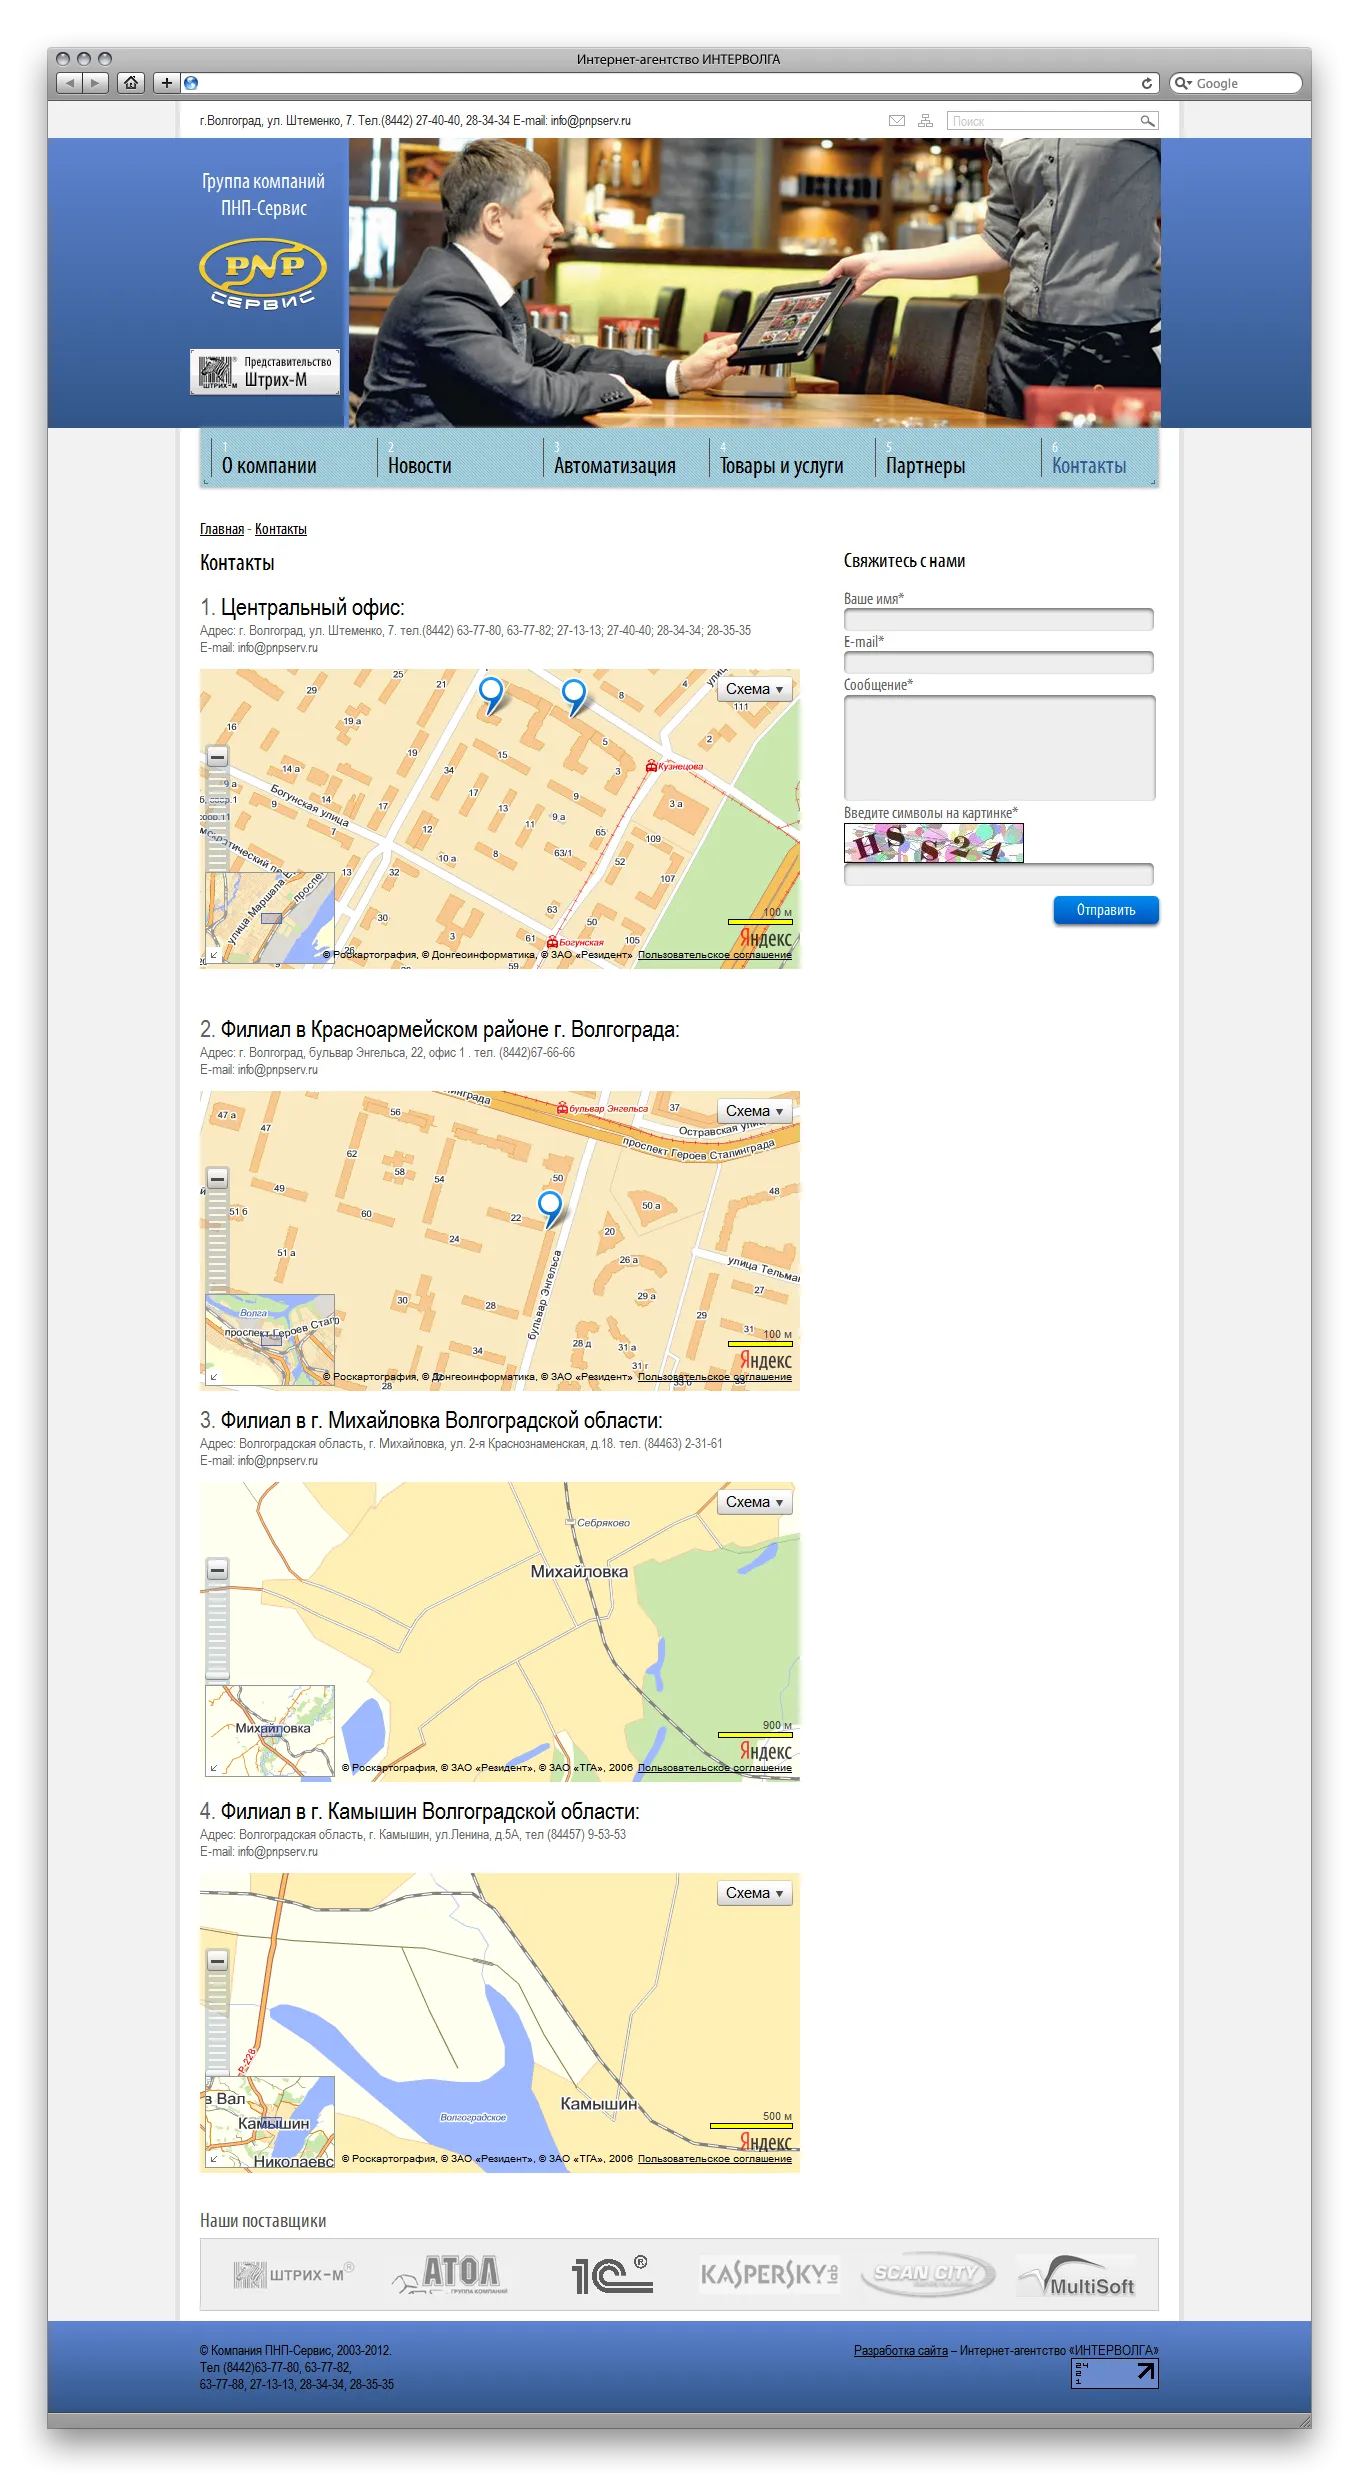The width and height of the screenshot is (1359, 2476).
Task: Click the Штрих-М supplier logo
Action: (293, 2275)
